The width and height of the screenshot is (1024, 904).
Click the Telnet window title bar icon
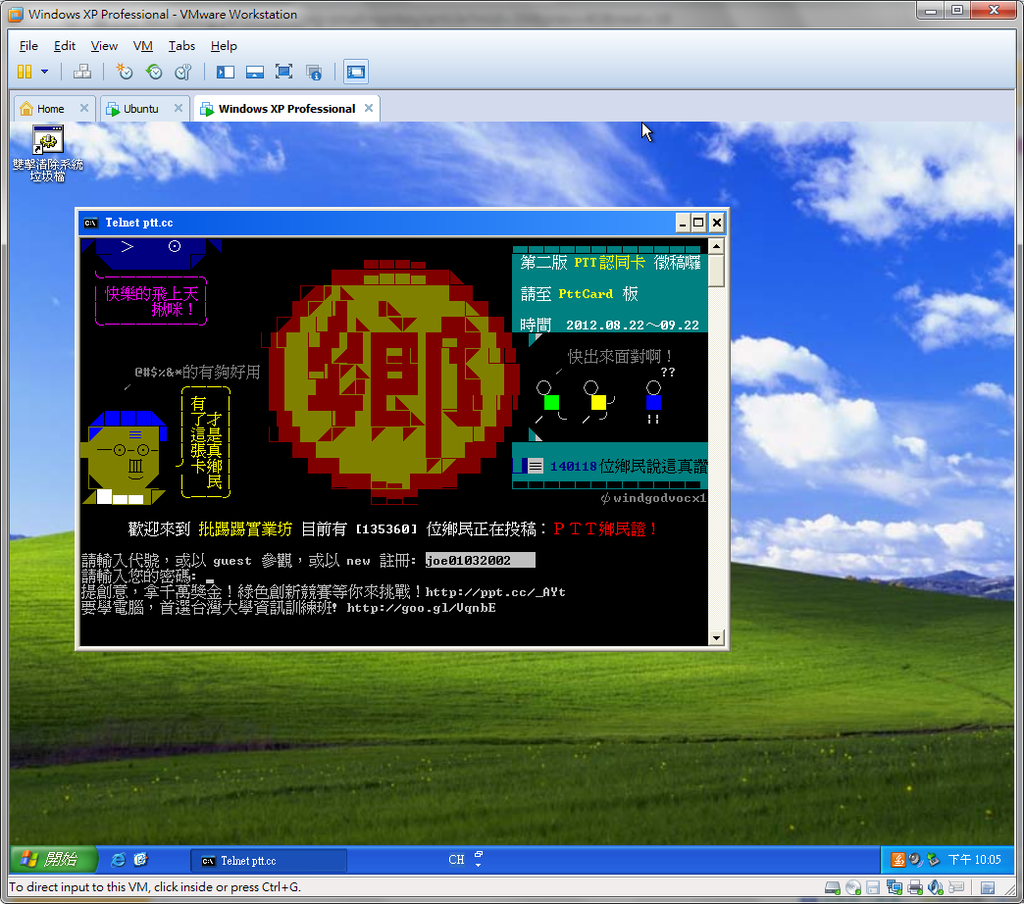click(x=91, y=223)
